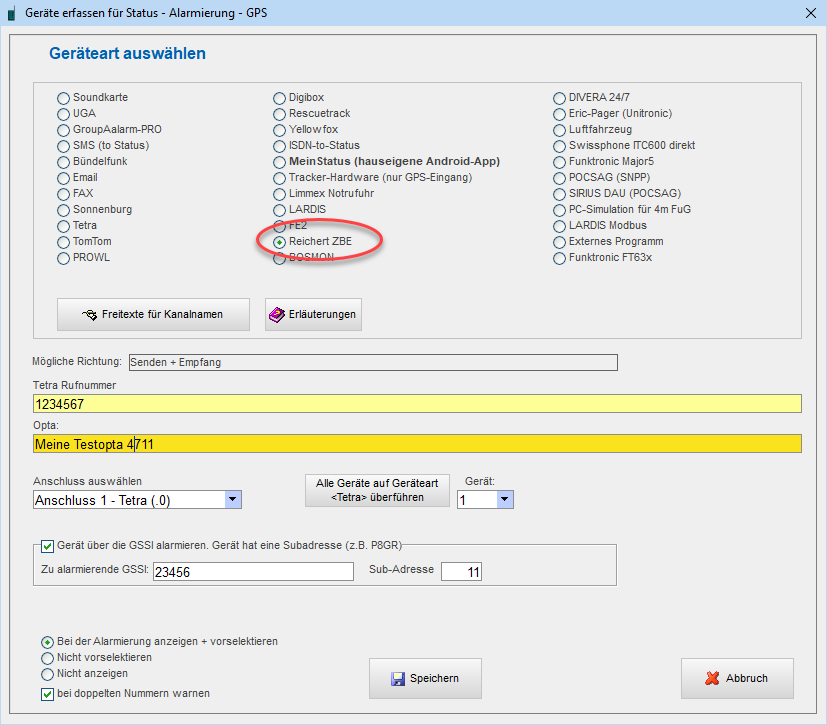Click the Freitexte für Kanalnamen hand icon
This screenshot has width=827, height=725.
coord(88,315)
